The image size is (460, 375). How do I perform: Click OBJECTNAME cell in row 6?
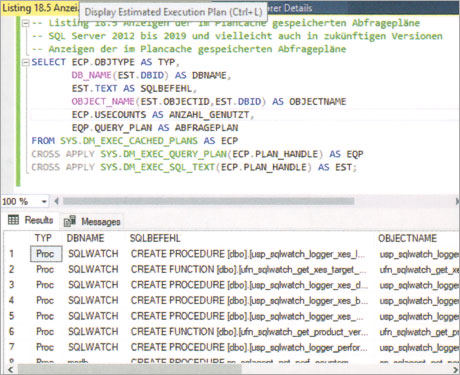(x=418, y=332)
